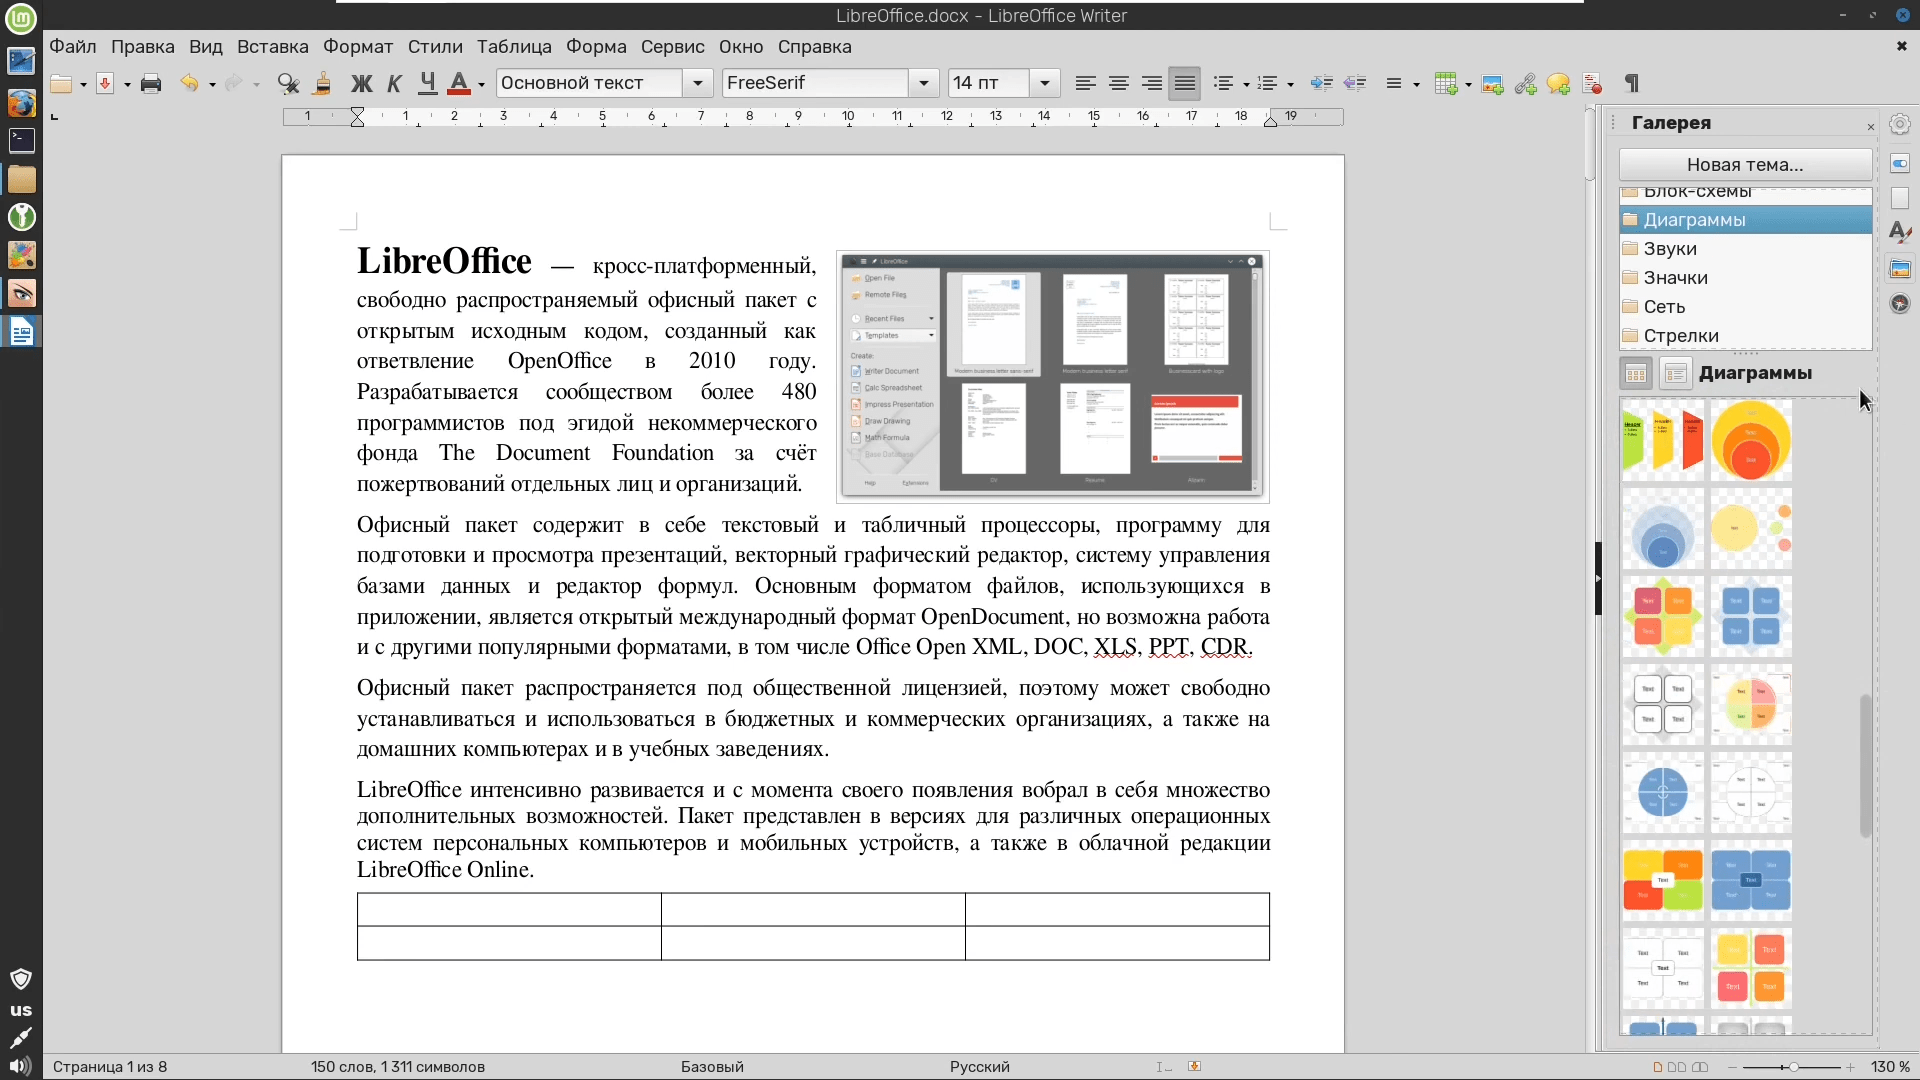The width and height of the screenshot is (1920, 1080).
Task: Open the Properties deck in the sidebar
Action: tap(1900, 163)
